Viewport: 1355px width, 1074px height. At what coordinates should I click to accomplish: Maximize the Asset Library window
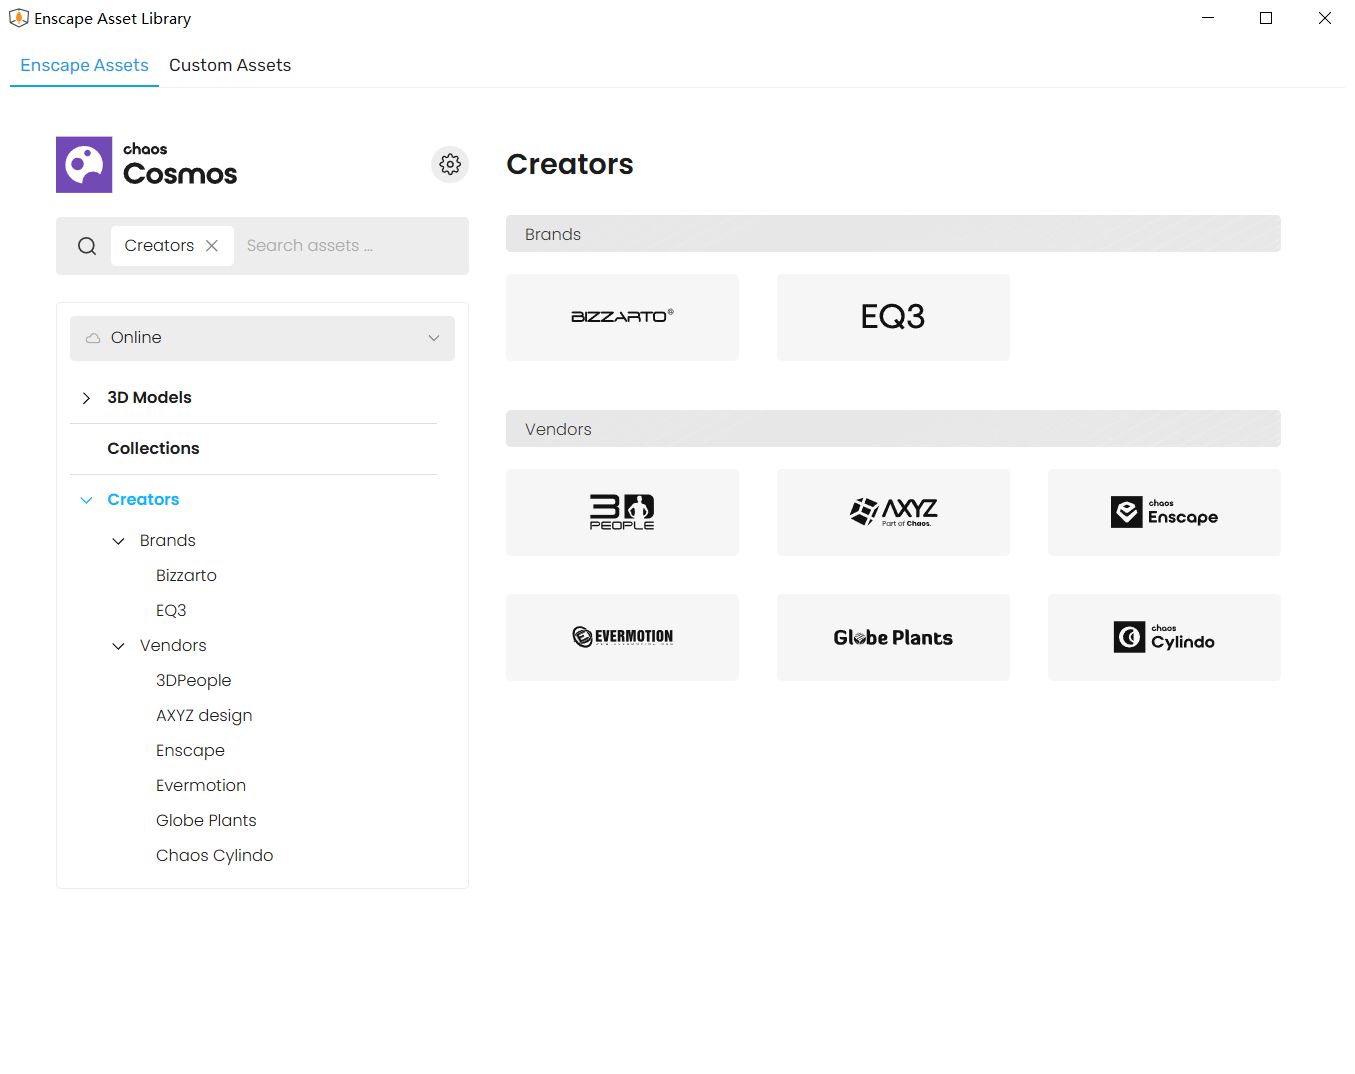1266,18
